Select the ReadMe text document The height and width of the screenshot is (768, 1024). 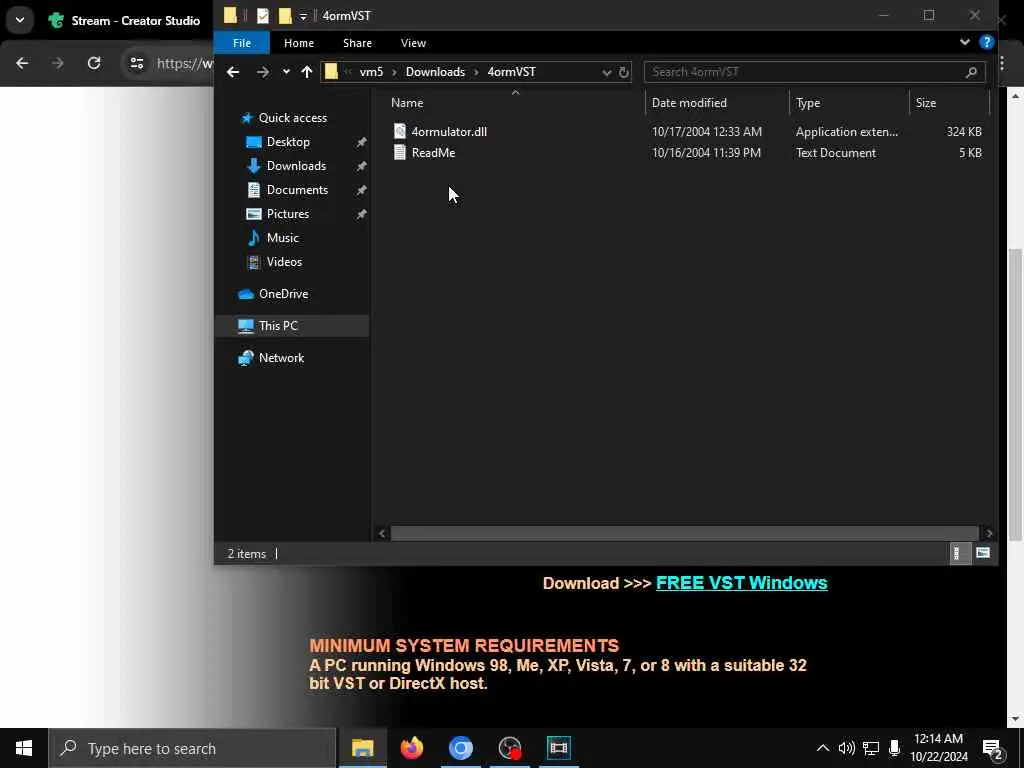pos(433,152)
